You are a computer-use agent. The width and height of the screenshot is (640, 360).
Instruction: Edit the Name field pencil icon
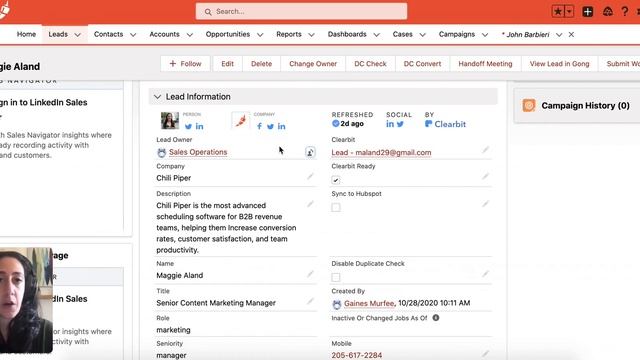point(310,274)
